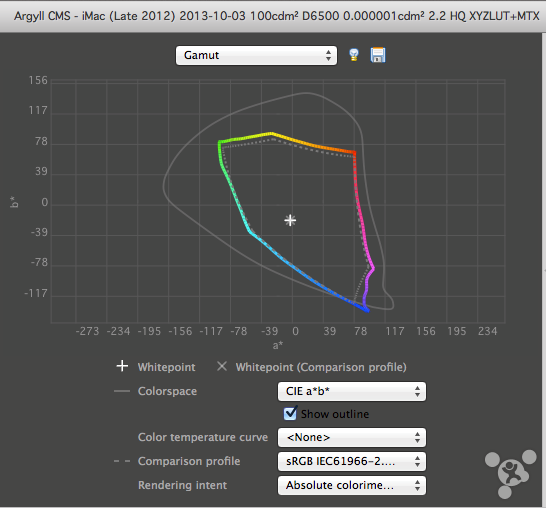
Task: Click the whitepoint cross marker in the gamut plot
Action: pos(290,220)
